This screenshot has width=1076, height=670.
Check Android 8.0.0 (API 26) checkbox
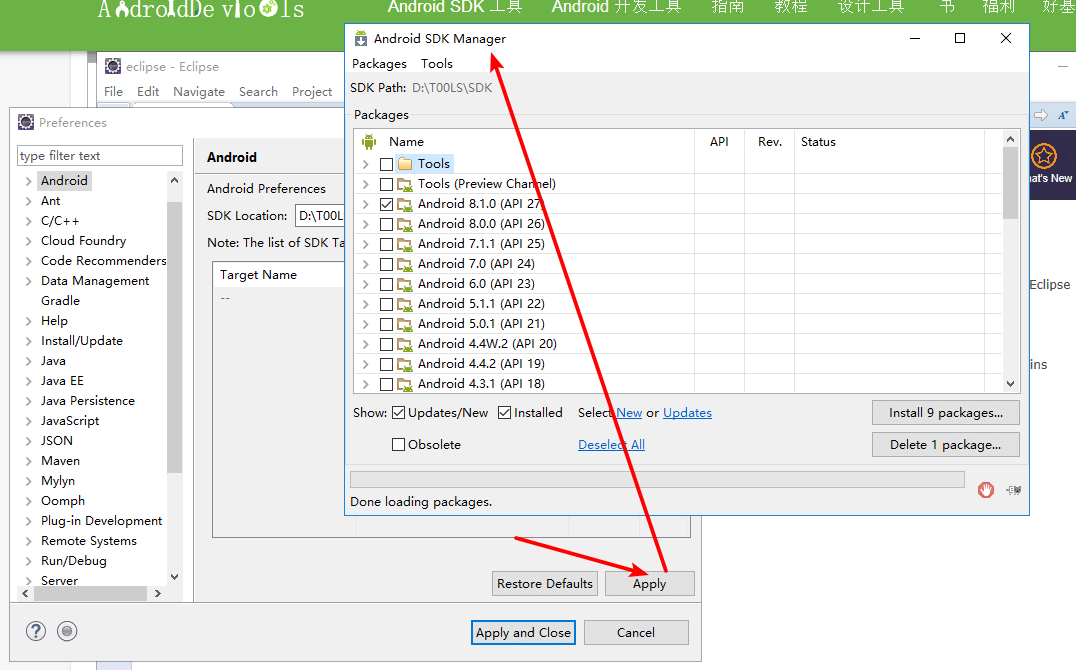[x=386, y=224]
